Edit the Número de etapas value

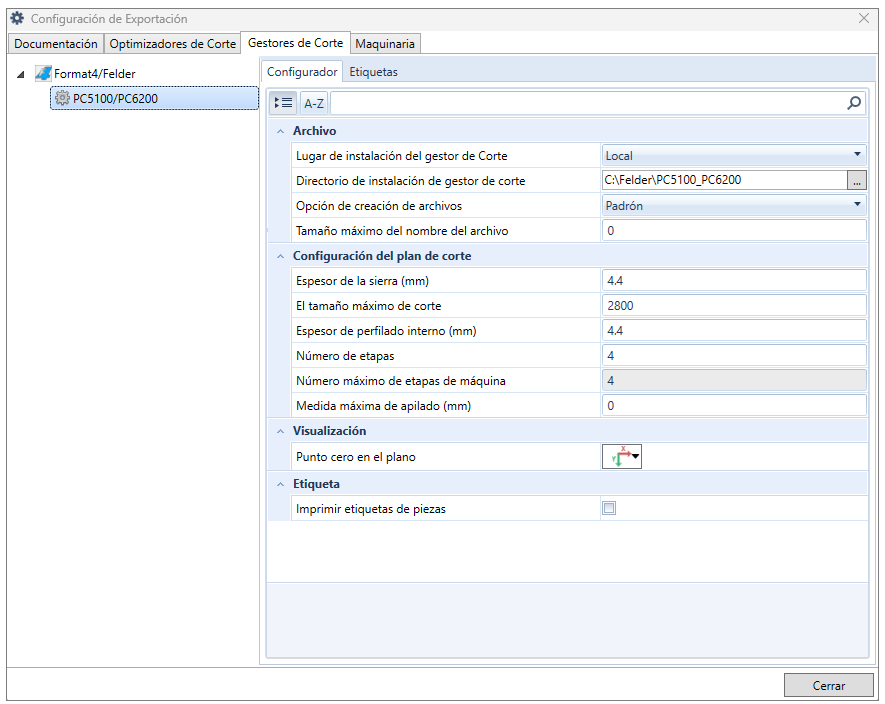pos(734,356)
